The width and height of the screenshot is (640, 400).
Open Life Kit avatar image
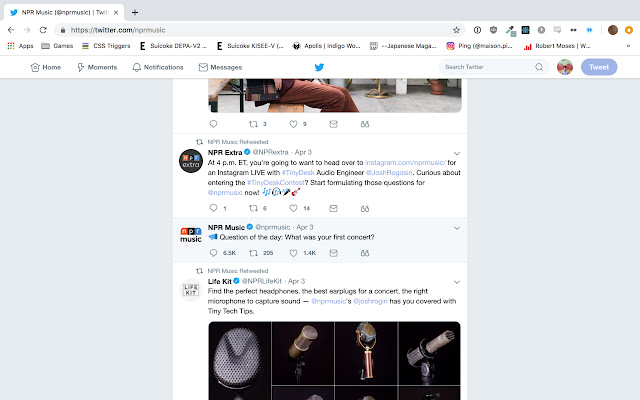click(x=191, y=290)
